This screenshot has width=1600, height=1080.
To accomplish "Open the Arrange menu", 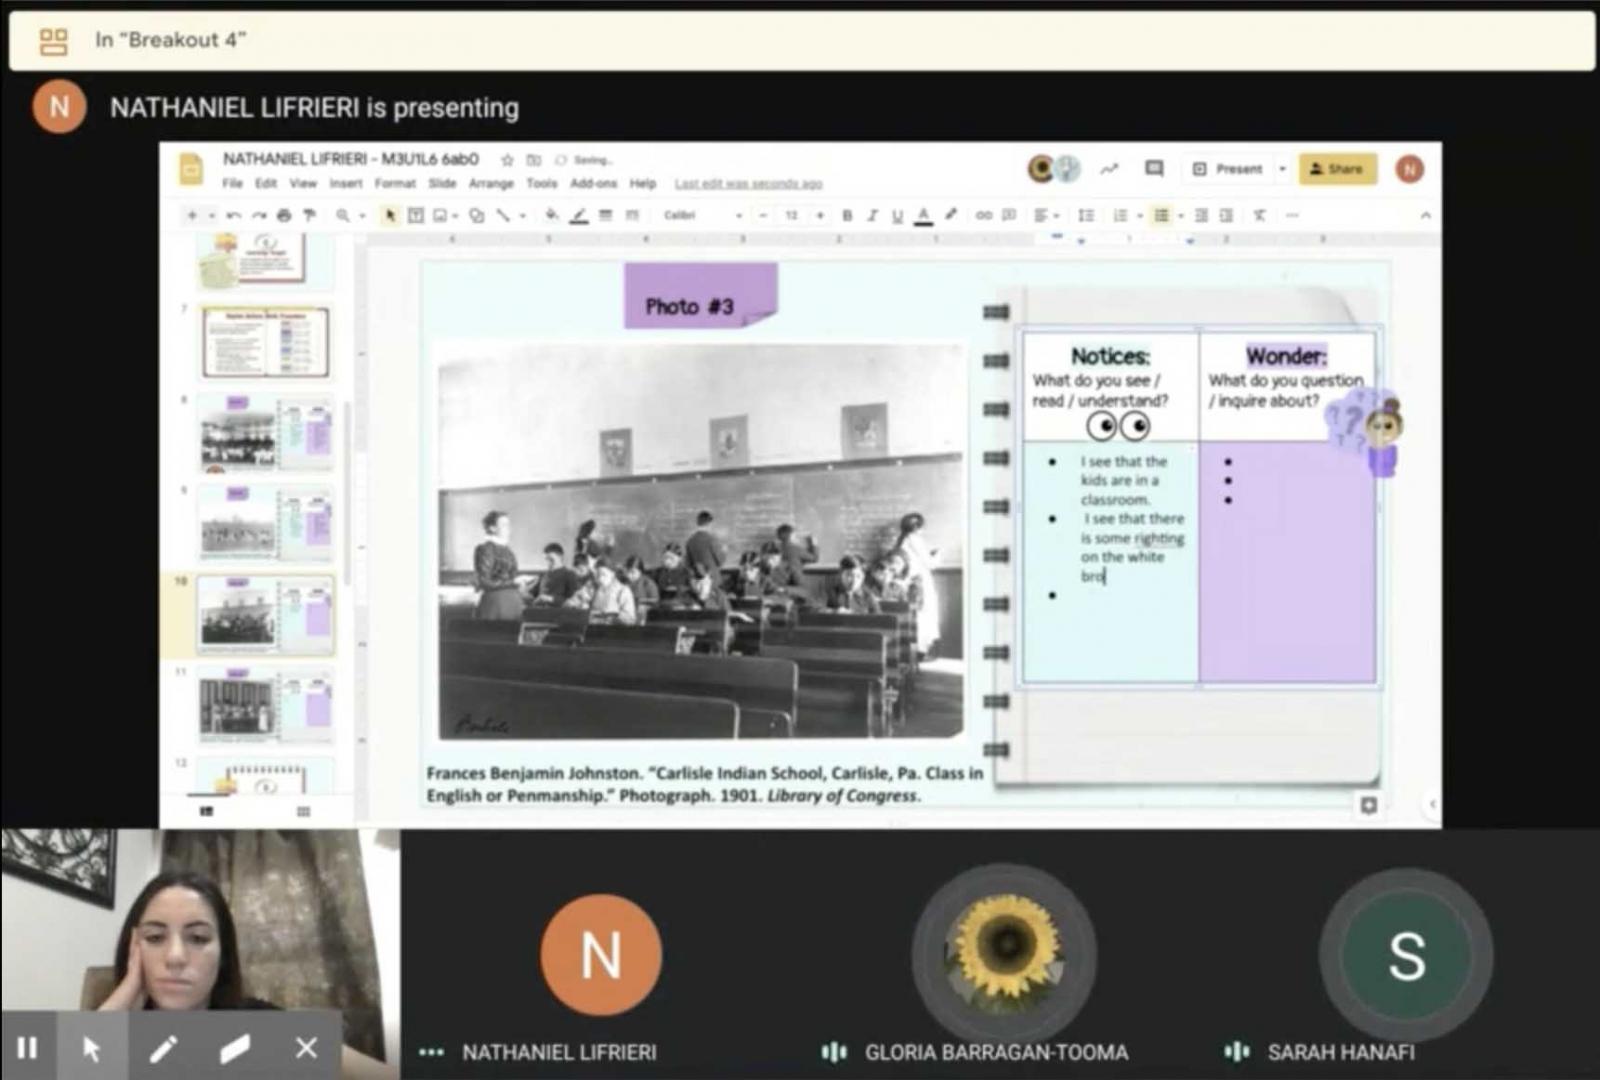I will point(491,183).
